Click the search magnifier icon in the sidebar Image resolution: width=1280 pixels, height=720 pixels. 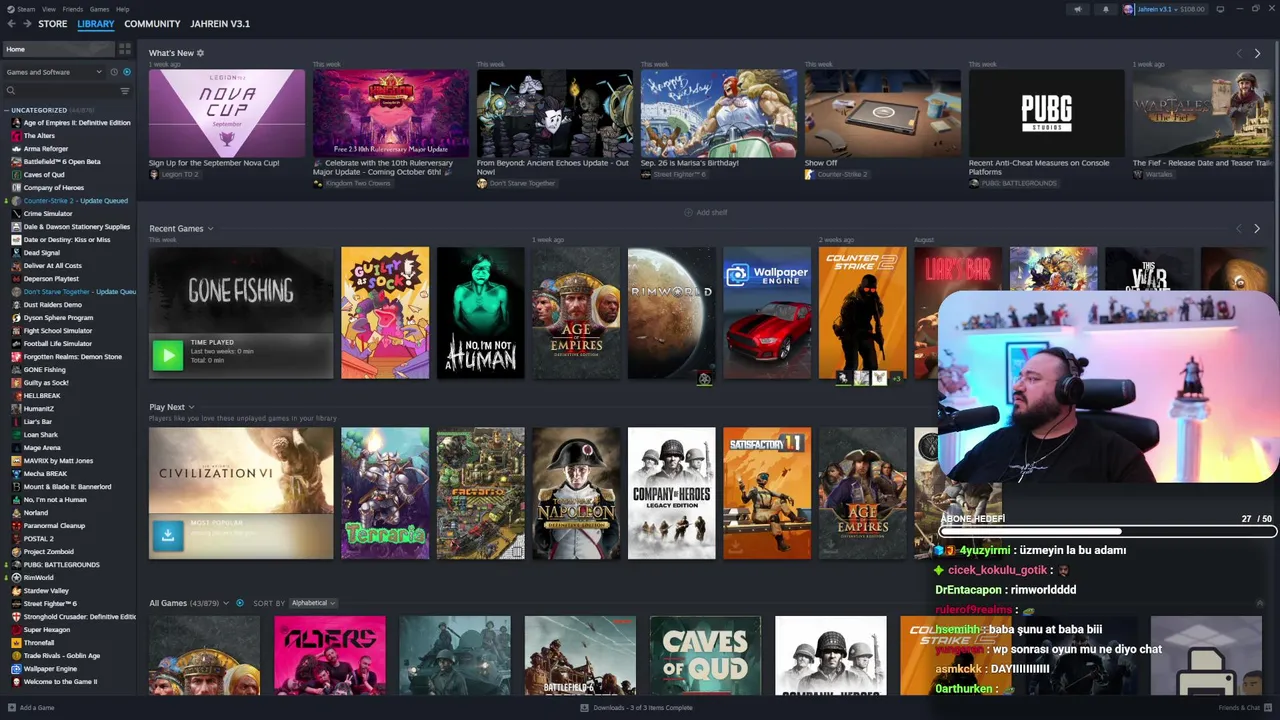point(11,91)
